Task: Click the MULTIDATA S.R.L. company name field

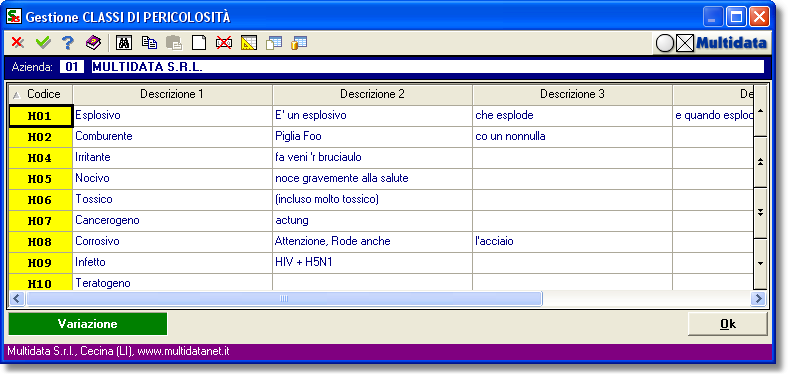Action: [x=428, y=67]
